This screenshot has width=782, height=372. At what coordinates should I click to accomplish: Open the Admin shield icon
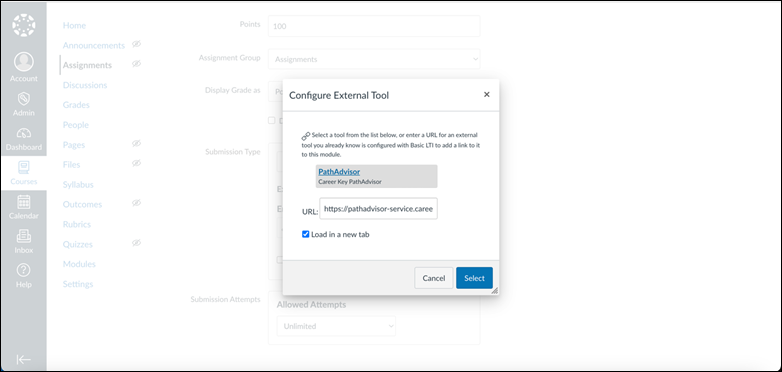pos(23,98)
